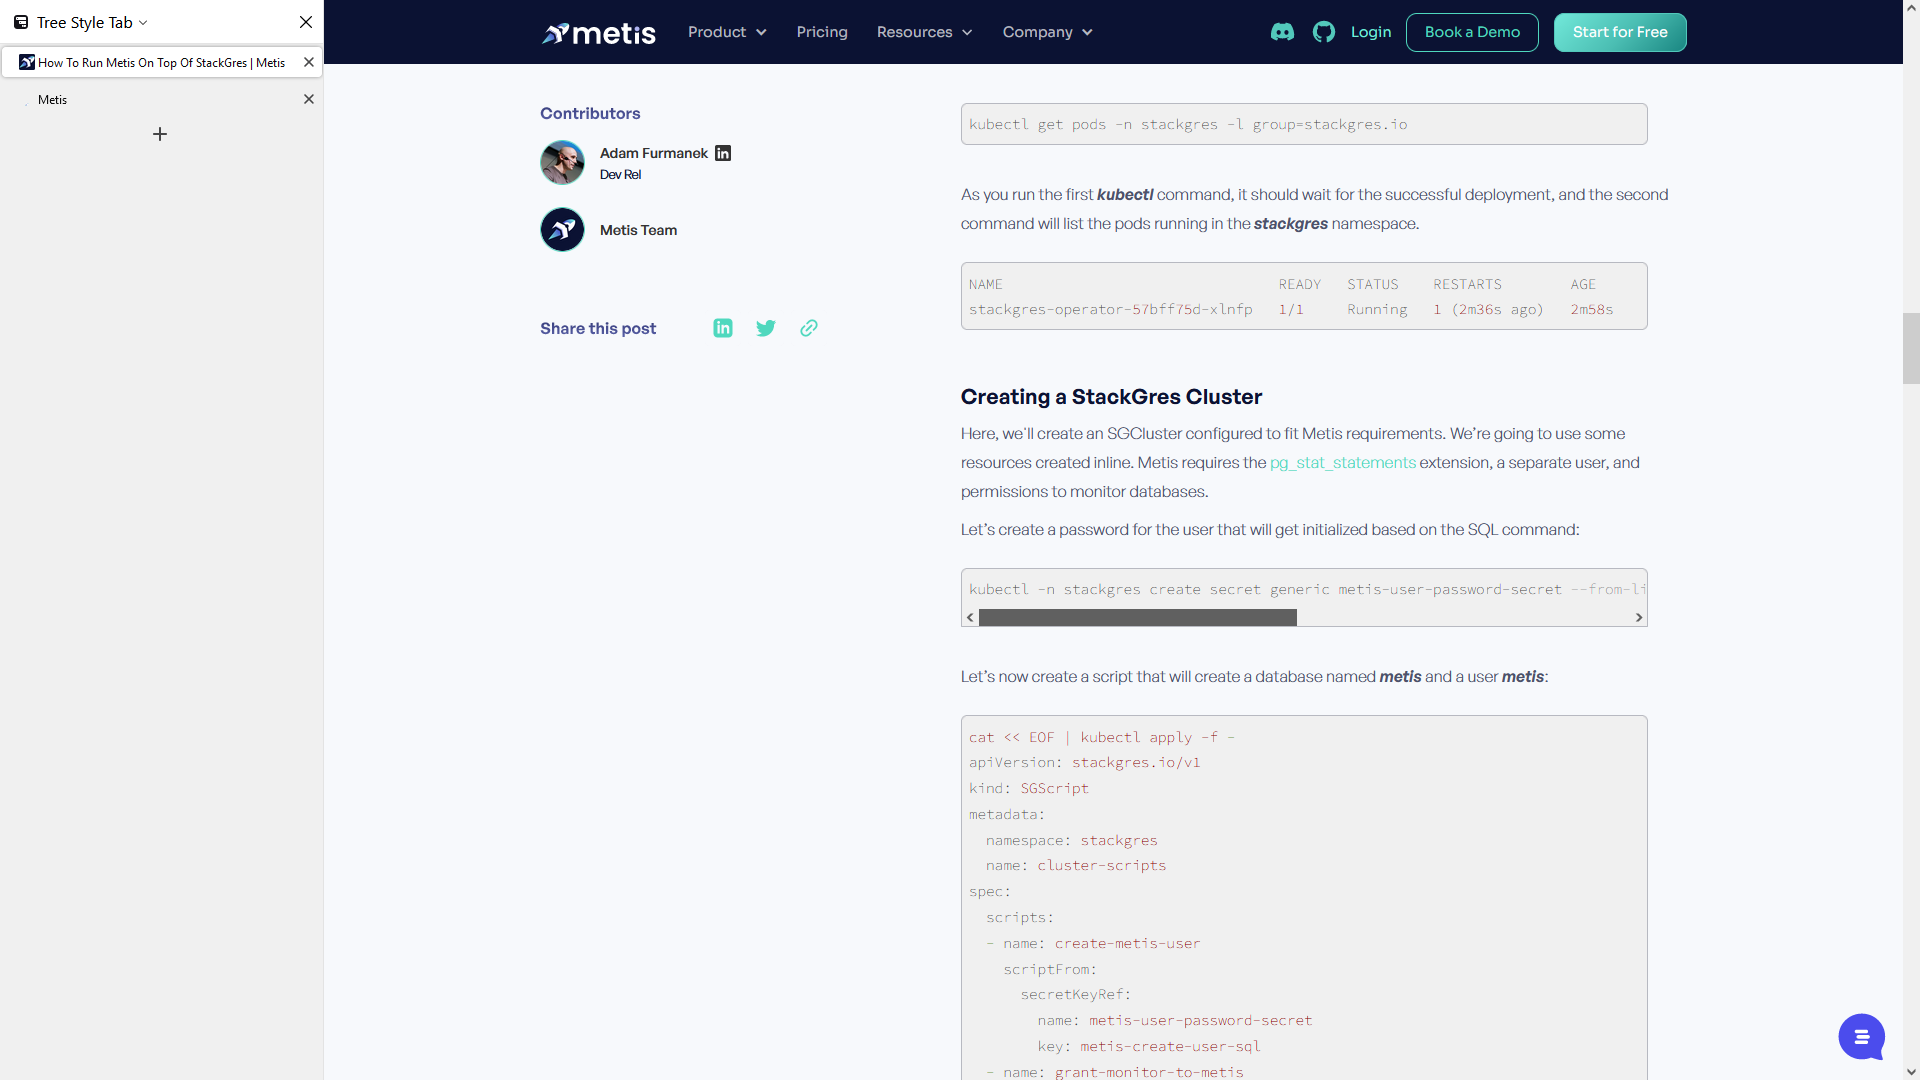Add a new tab with the plus button
Screen dimensions: 1920x1080
pos(160,134)
